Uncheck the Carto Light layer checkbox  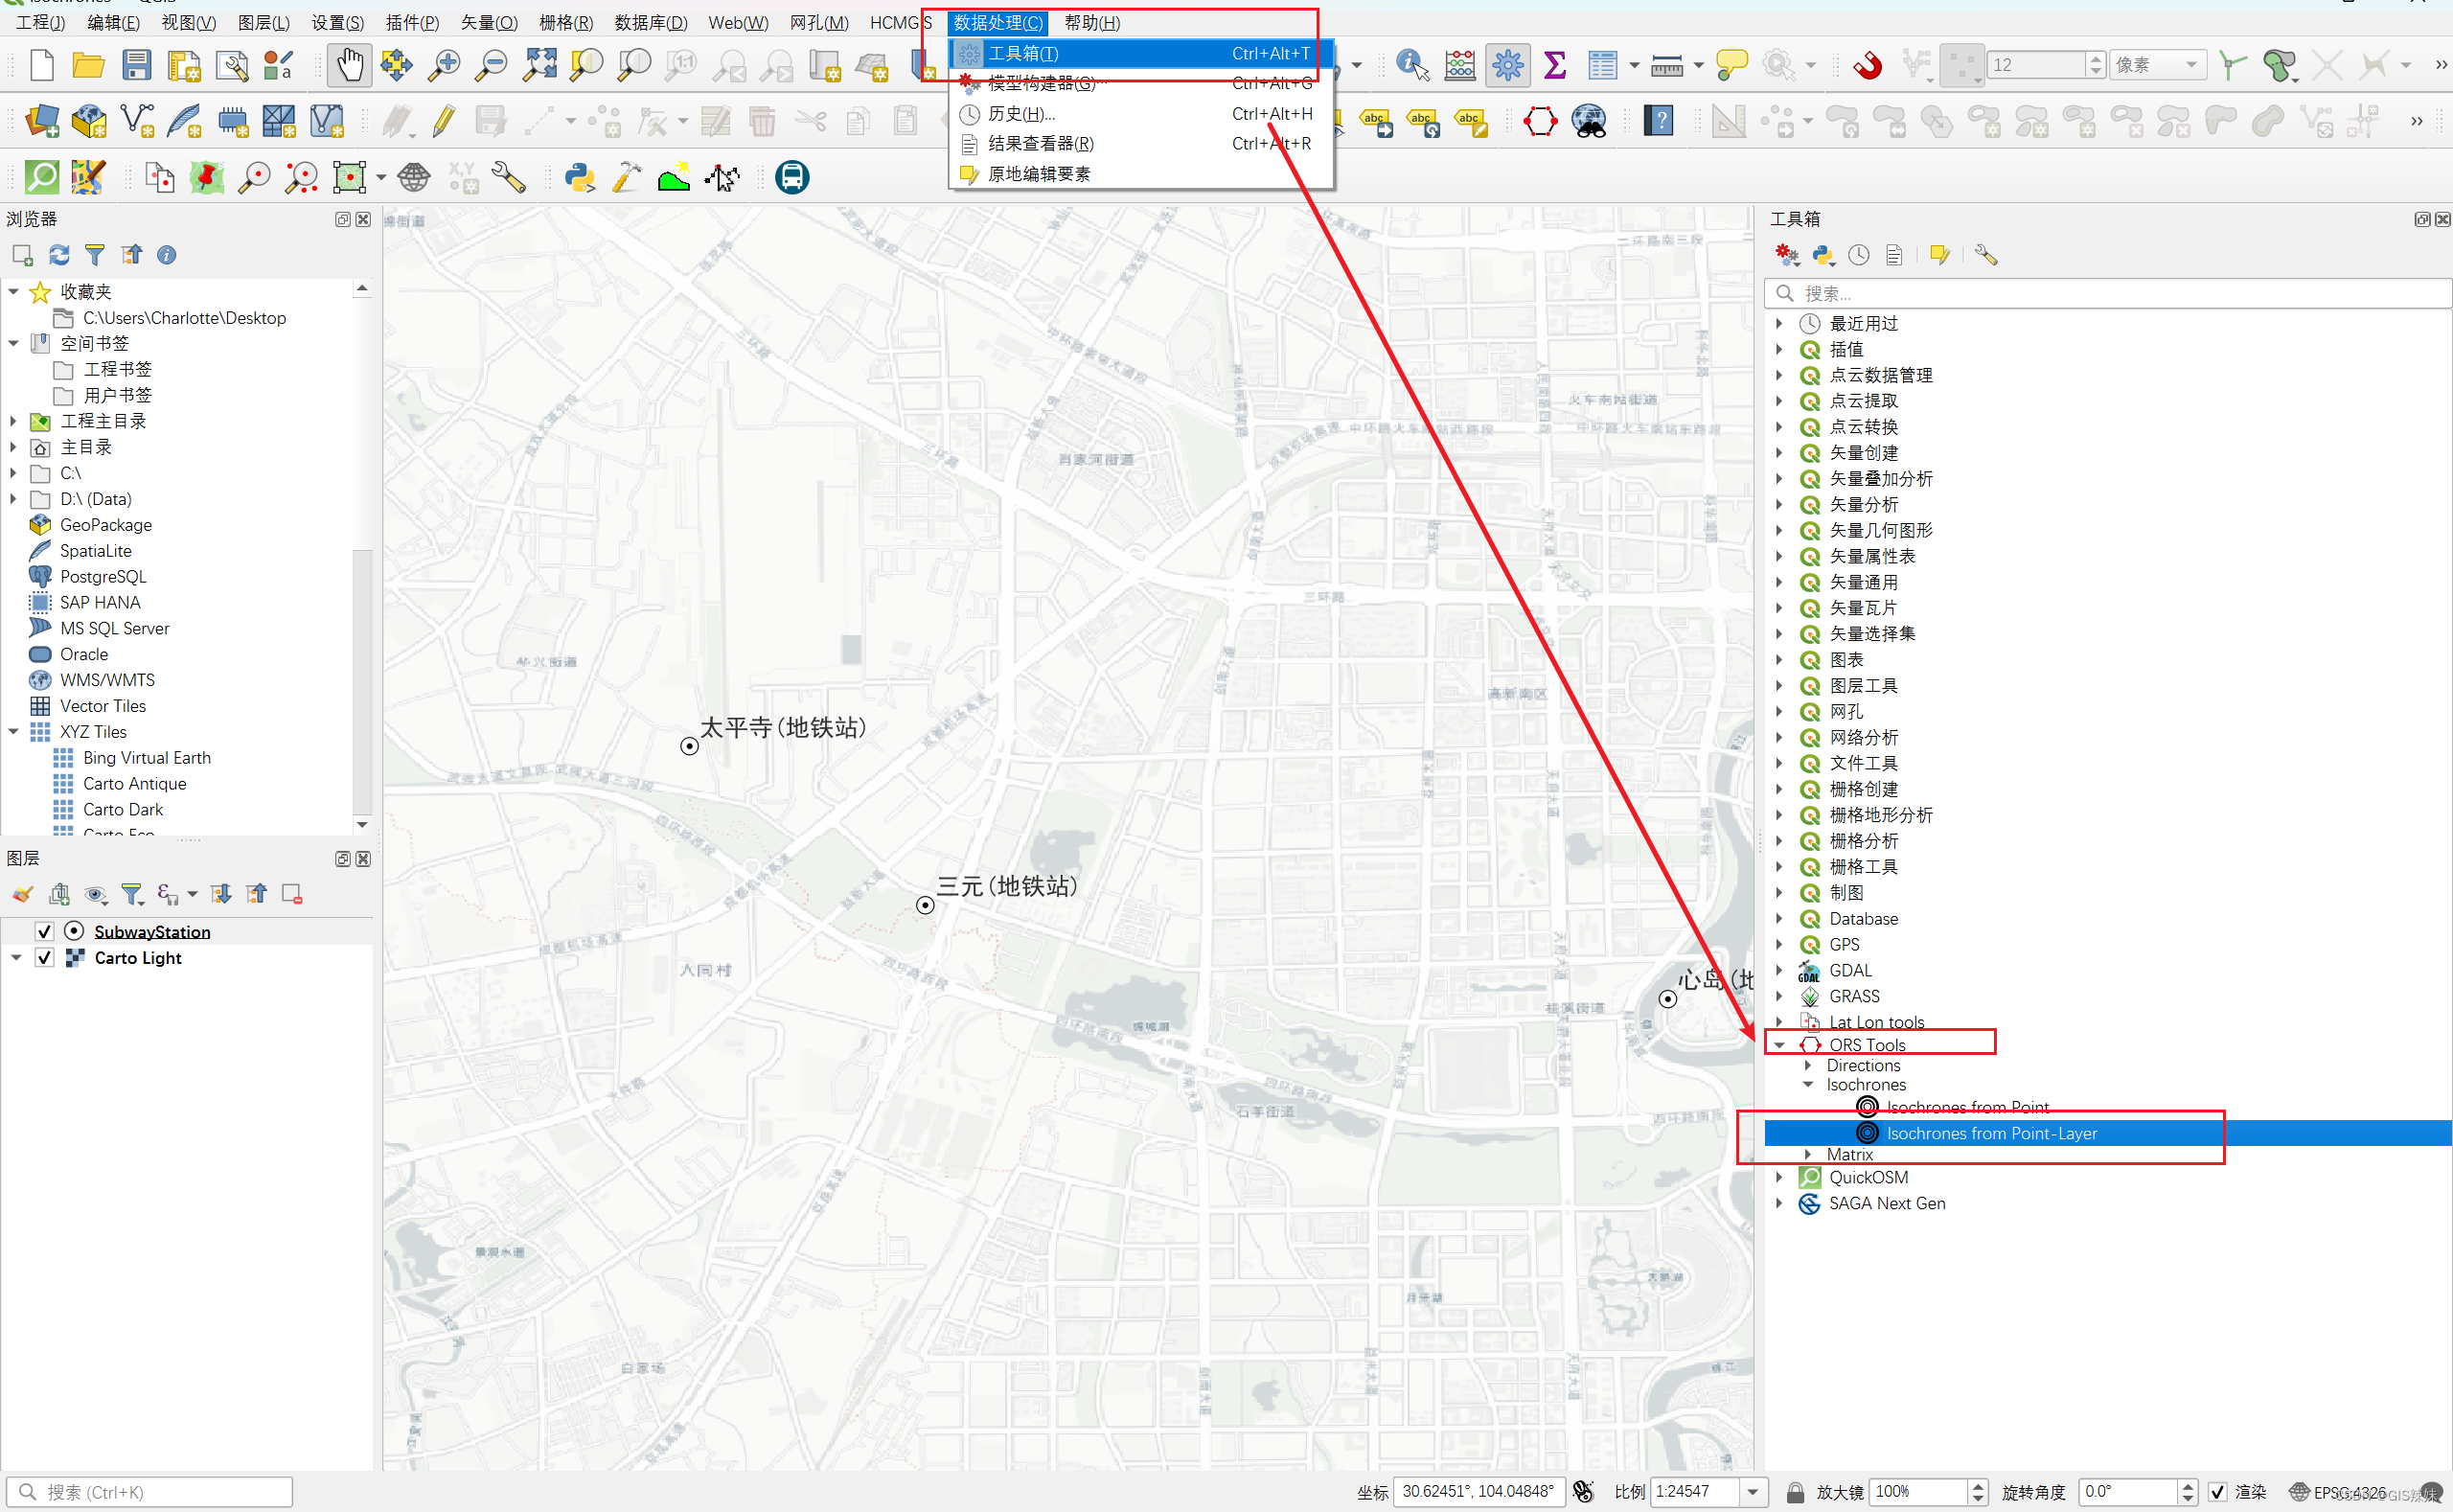[44, 957]
